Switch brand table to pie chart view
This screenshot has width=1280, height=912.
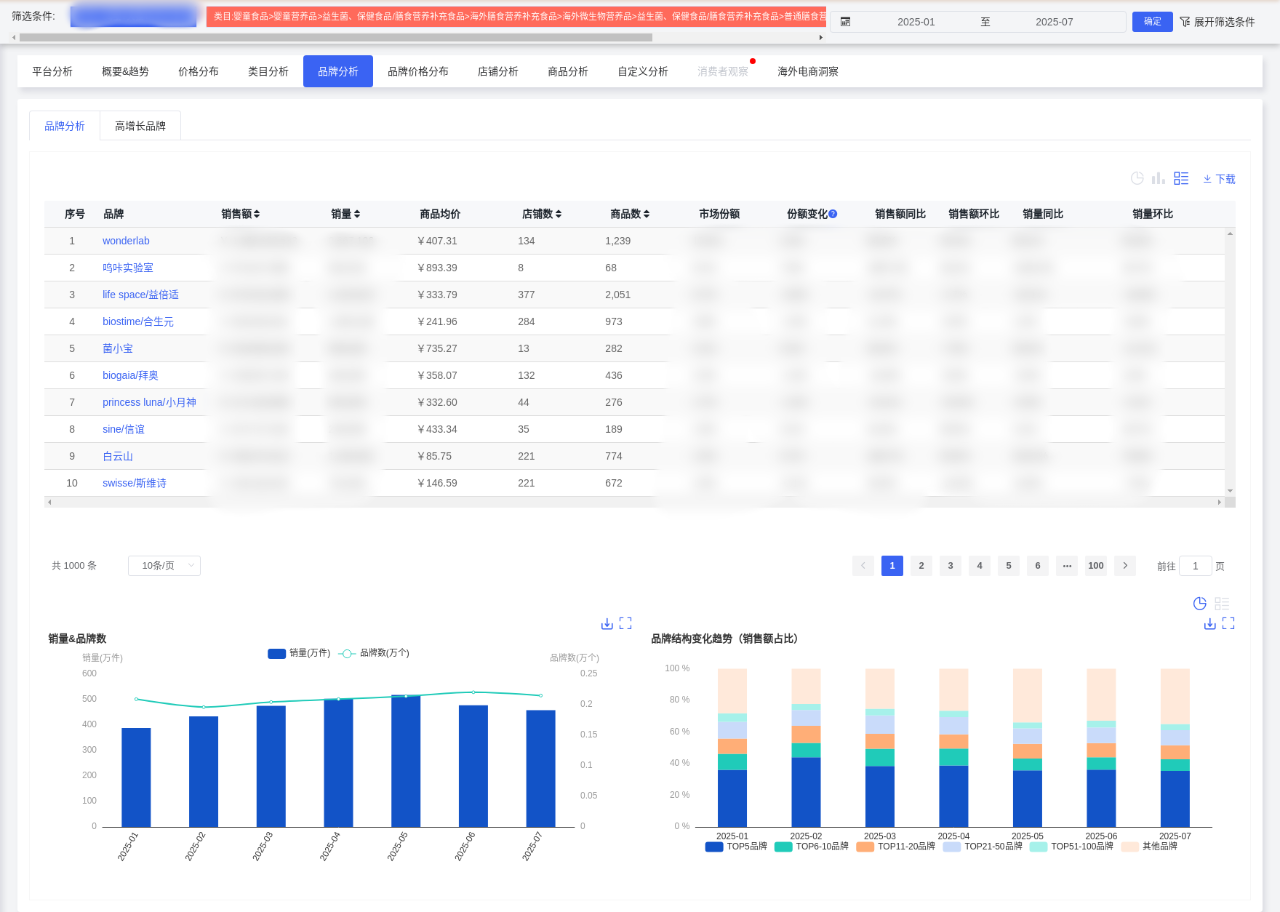1137,178
